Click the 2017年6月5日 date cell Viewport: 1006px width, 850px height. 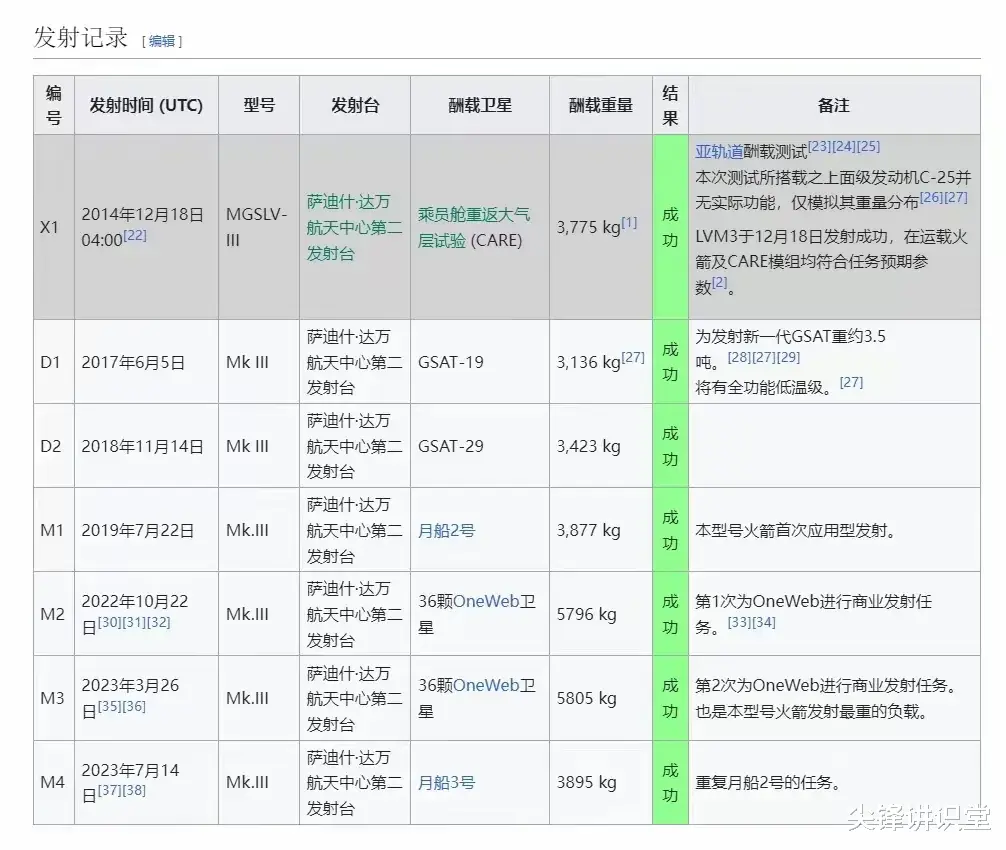tap(146, 362)
